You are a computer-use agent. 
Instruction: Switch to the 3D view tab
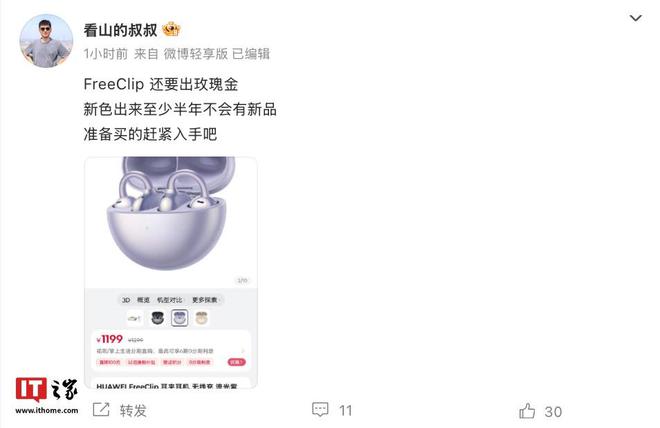[126, 300]
